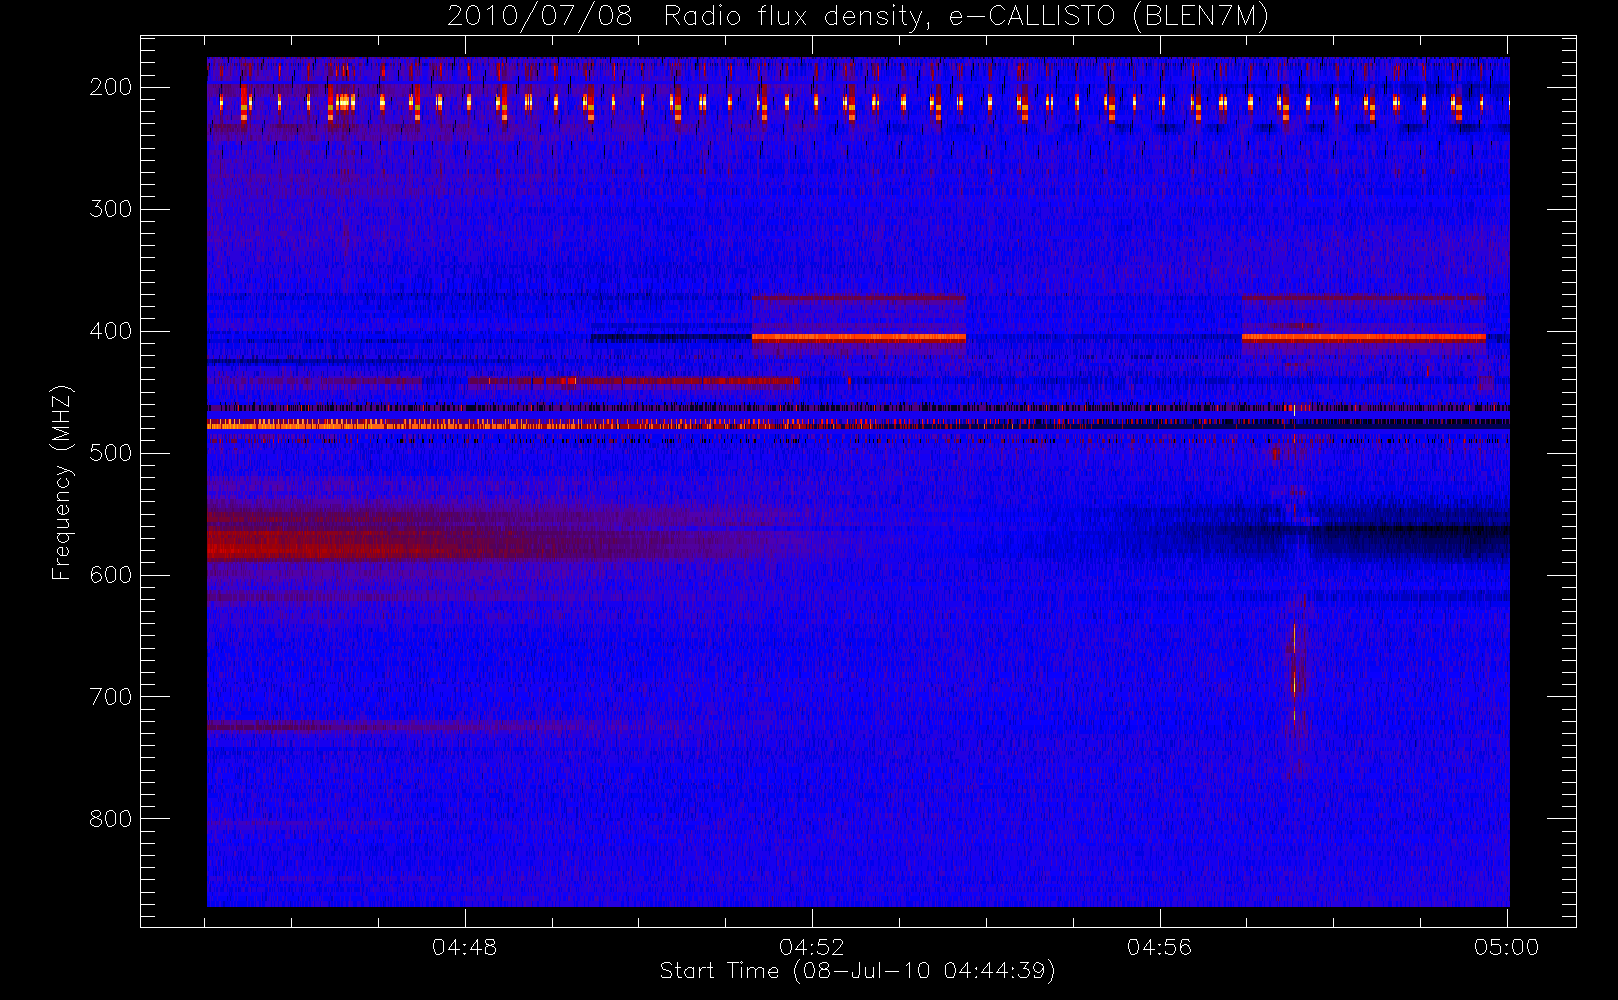Click the 600 frequency tick label
Screen dimensions: 1618x1000
tap(111, 575)
